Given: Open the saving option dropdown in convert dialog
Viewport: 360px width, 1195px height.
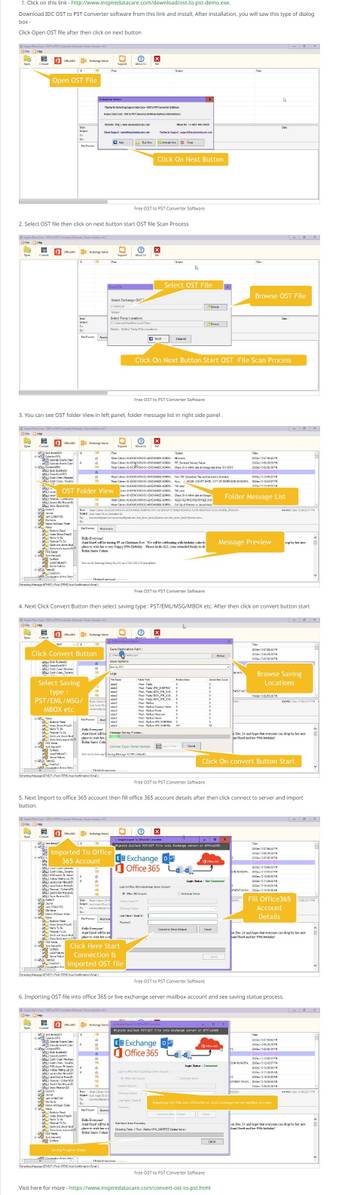Looking at the screenshot, I should point(169,667).
